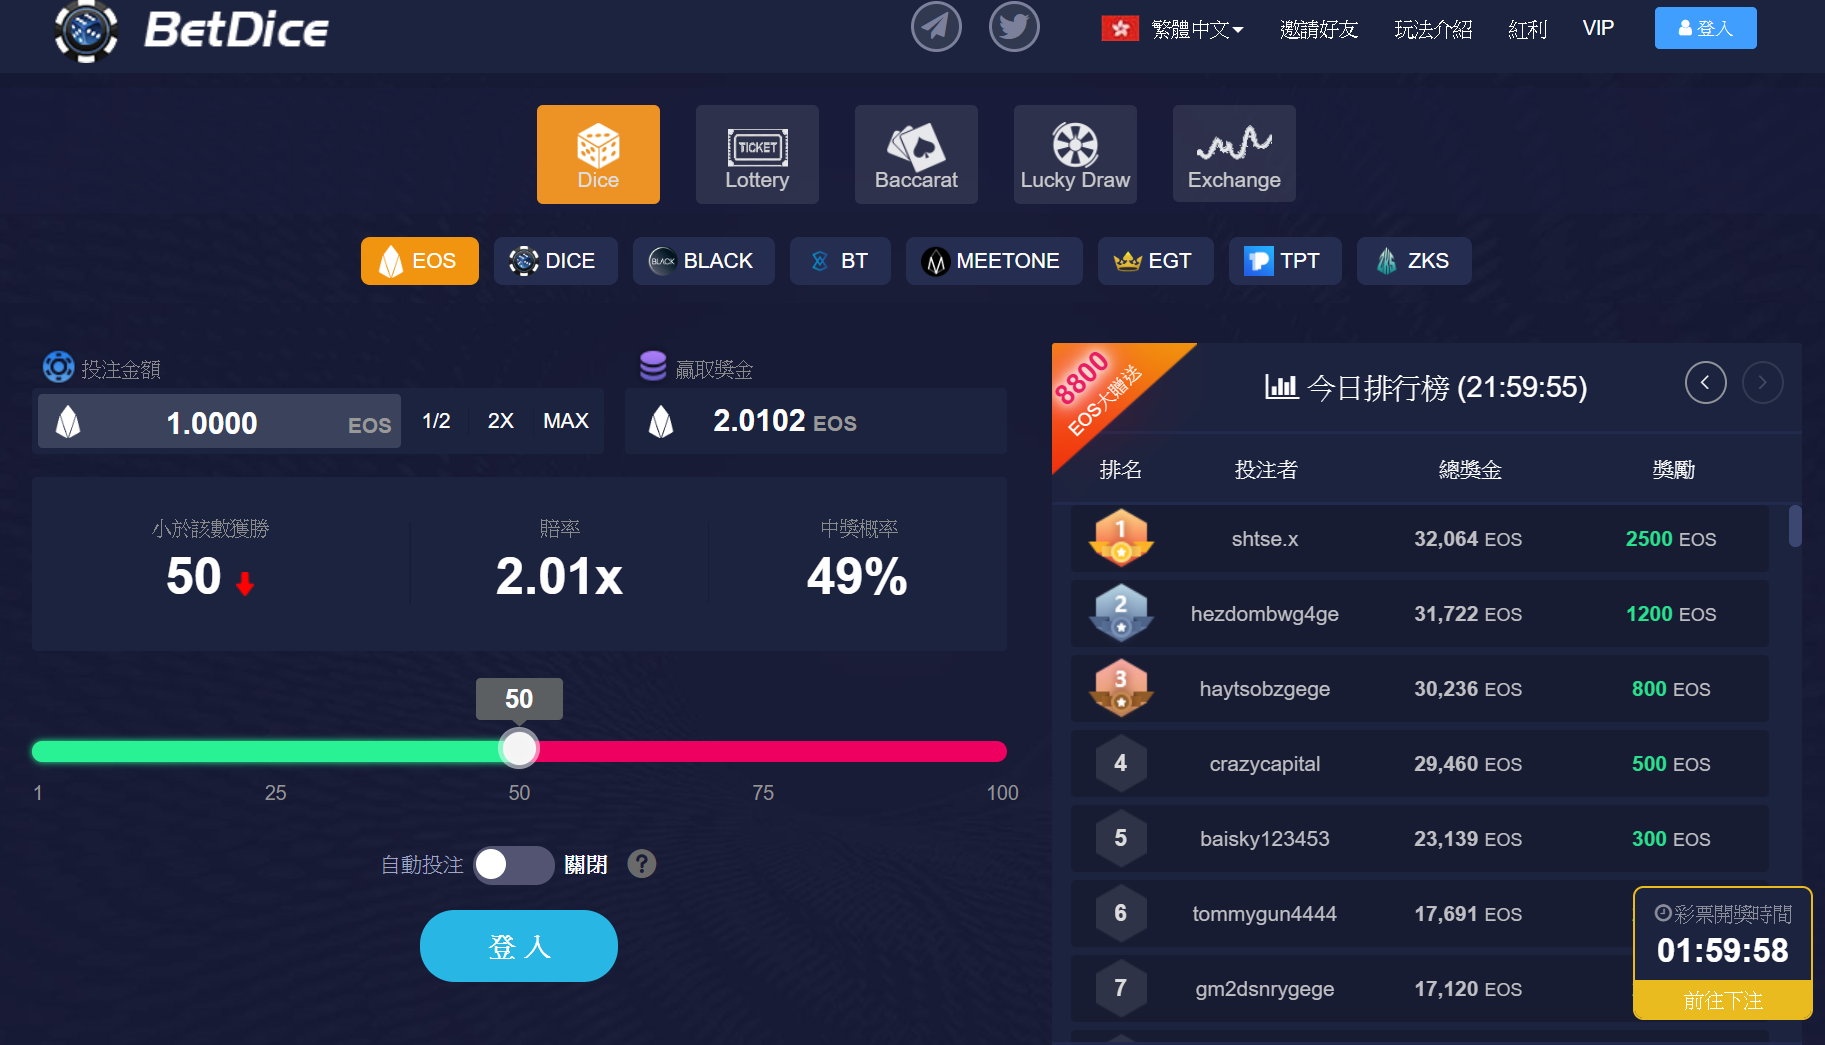Click the 49% win chance value
1825x1045 pixels.
857,577
